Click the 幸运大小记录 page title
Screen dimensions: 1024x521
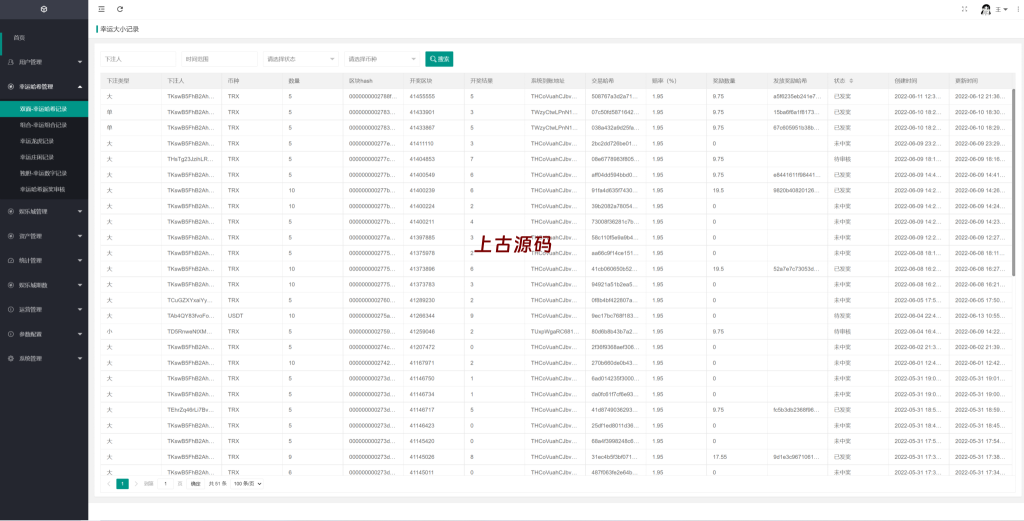click(x=120, y=29)
